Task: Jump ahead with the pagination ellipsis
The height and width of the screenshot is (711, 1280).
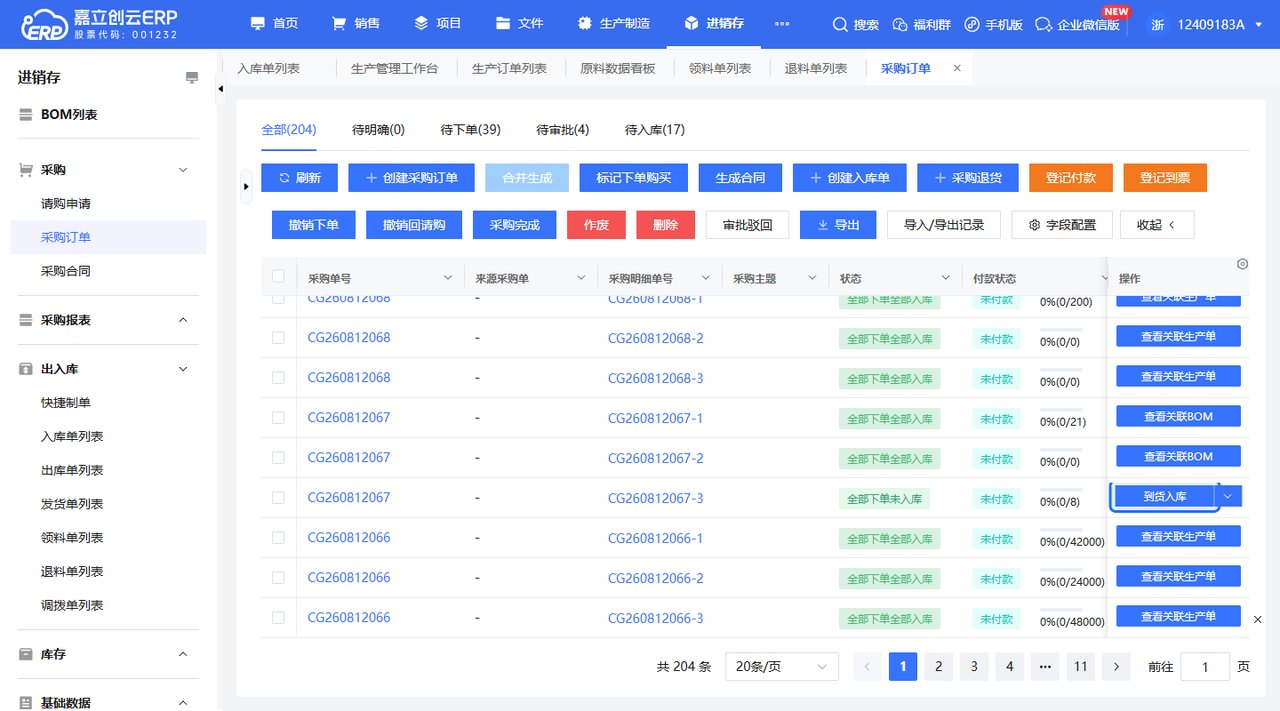Action: (x=1045, y=666)
